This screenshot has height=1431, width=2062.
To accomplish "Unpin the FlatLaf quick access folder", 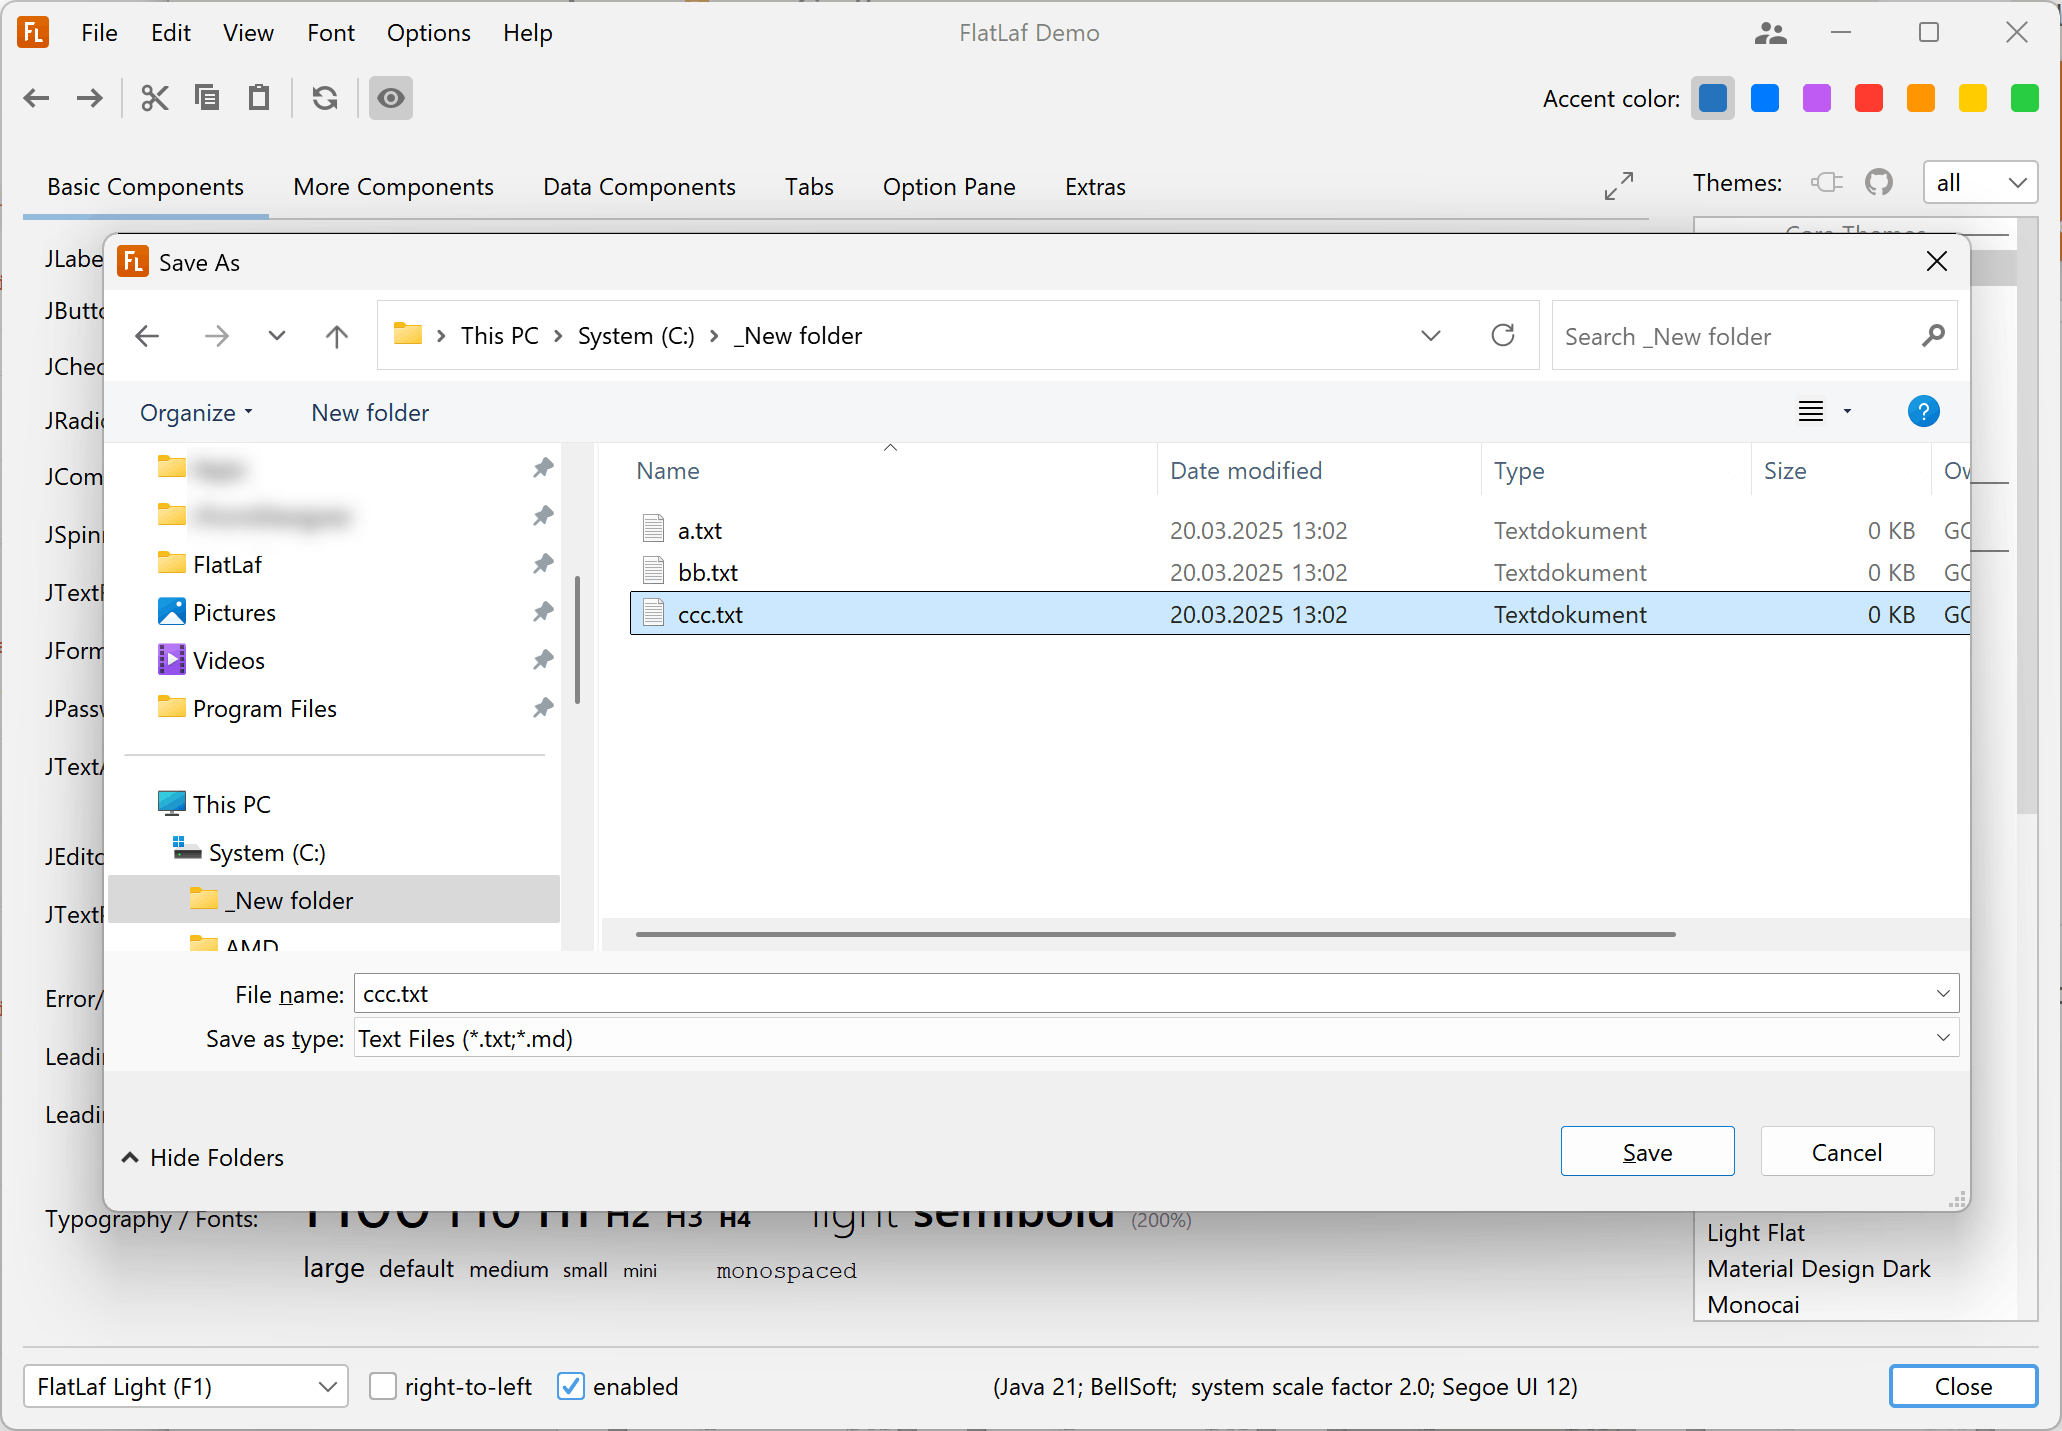I will click(x=543, y=563).
